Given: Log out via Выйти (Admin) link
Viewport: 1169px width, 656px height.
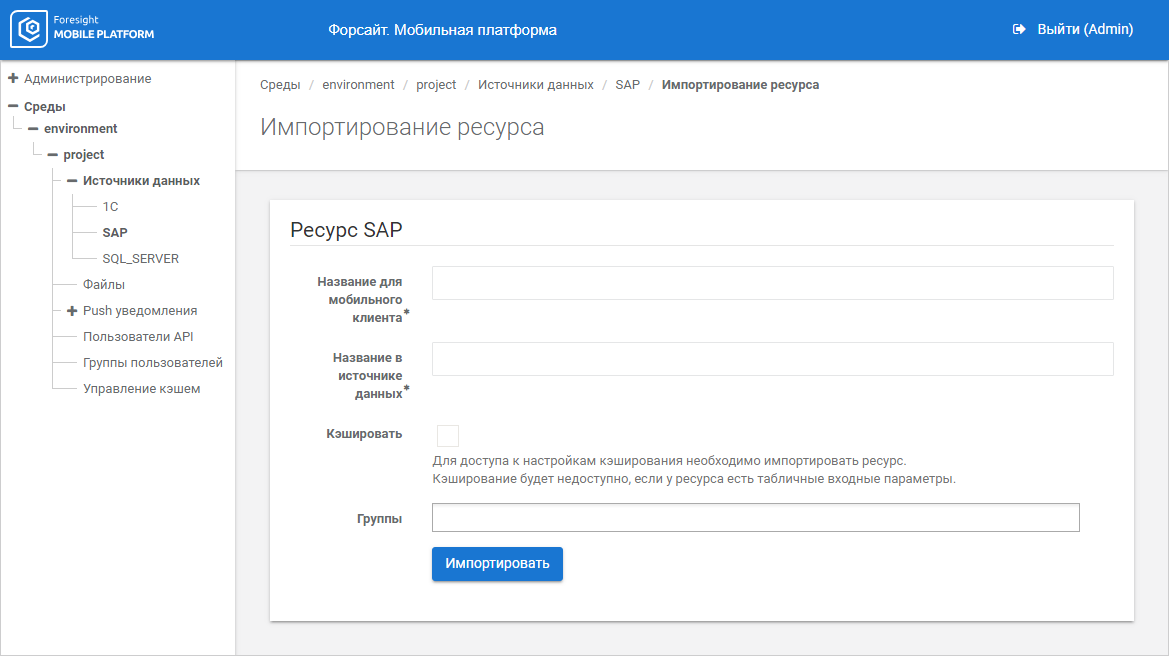Looking at the screenshot, I should [x=1085, y=29].
